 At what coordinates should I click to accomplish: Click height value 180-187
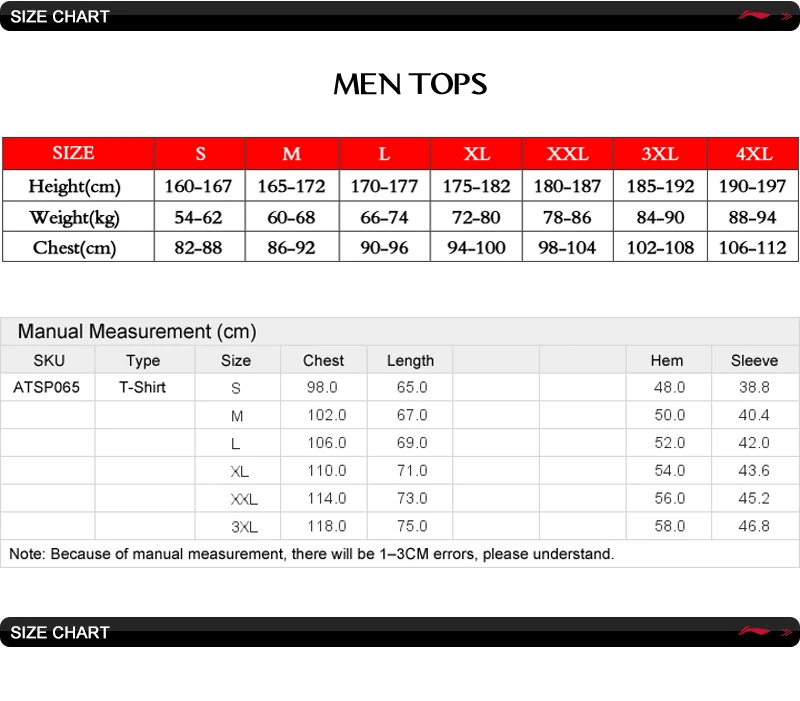(x=567, y=186)
